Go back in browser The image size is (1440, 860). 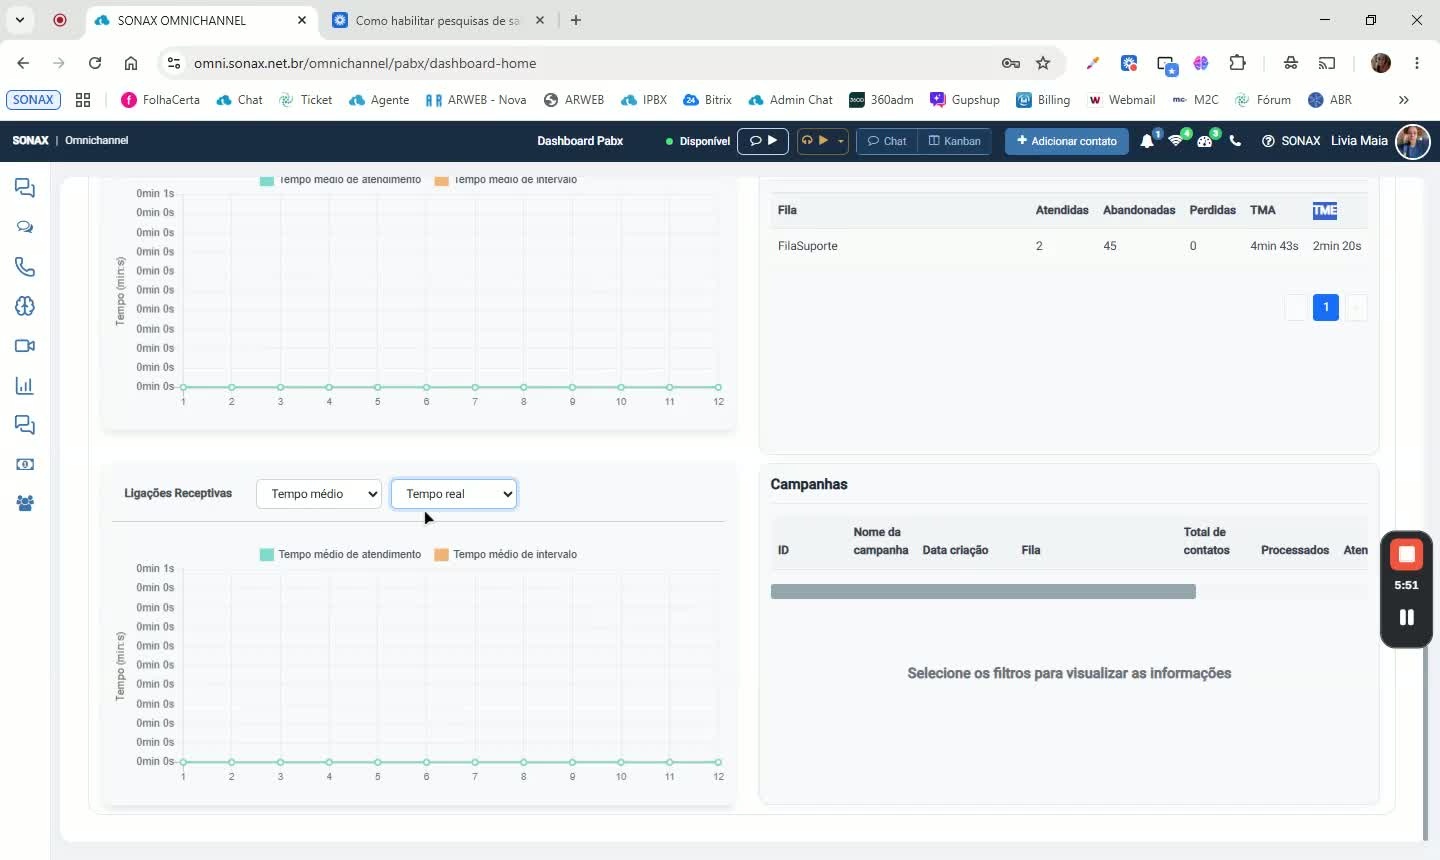[x=23, y=63]
